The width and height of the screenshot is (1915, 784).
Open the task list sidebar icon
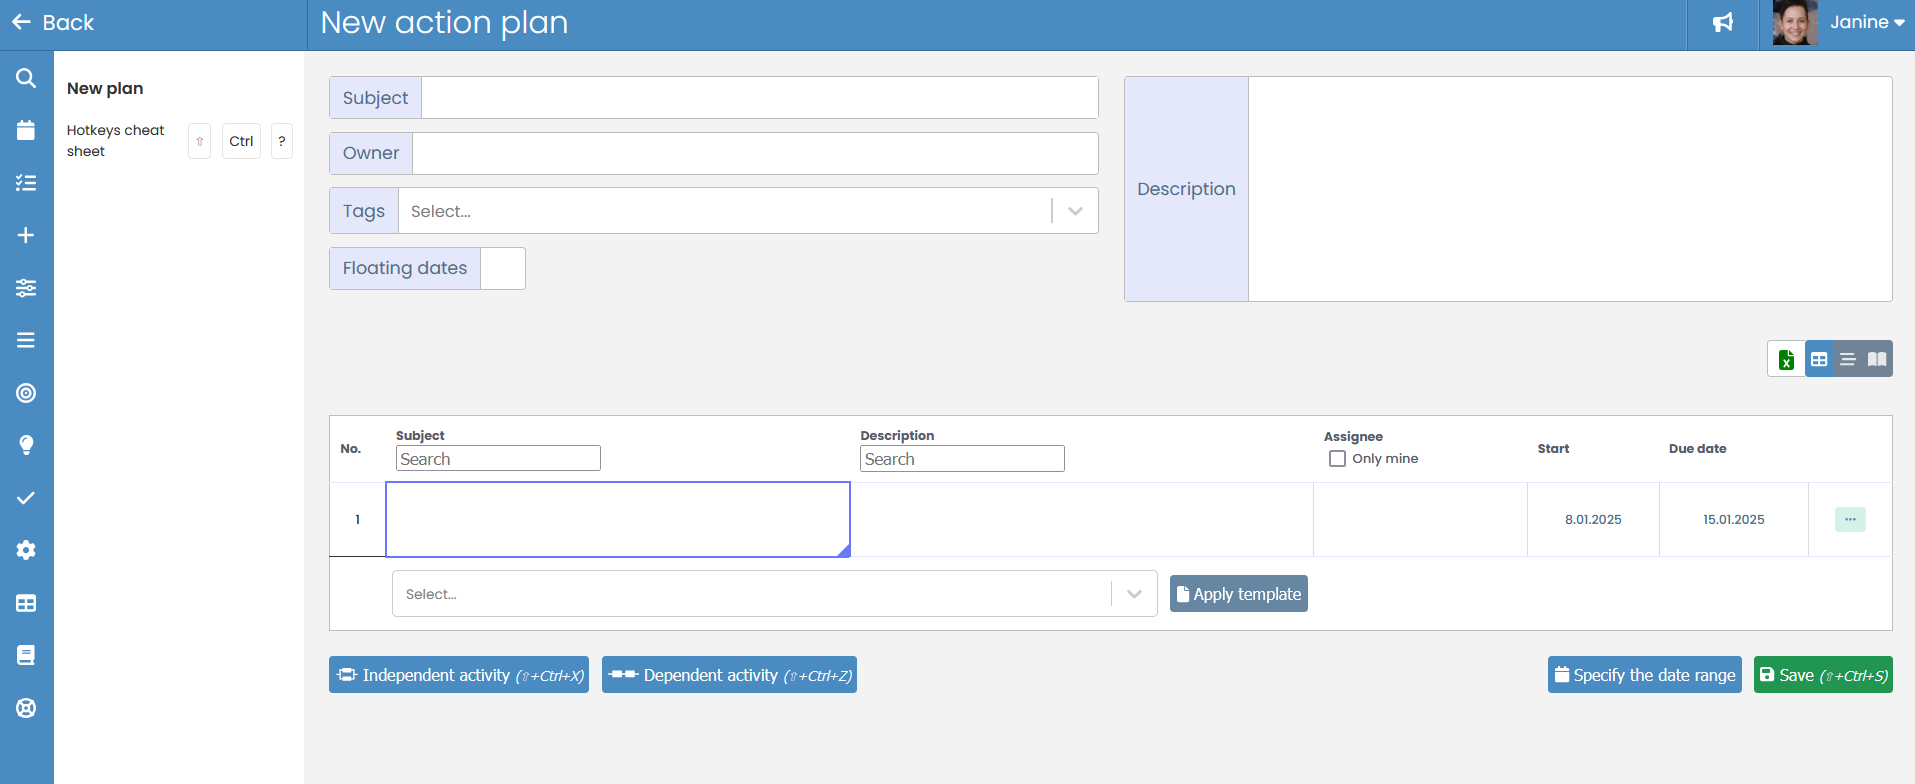tap(26, 183)
